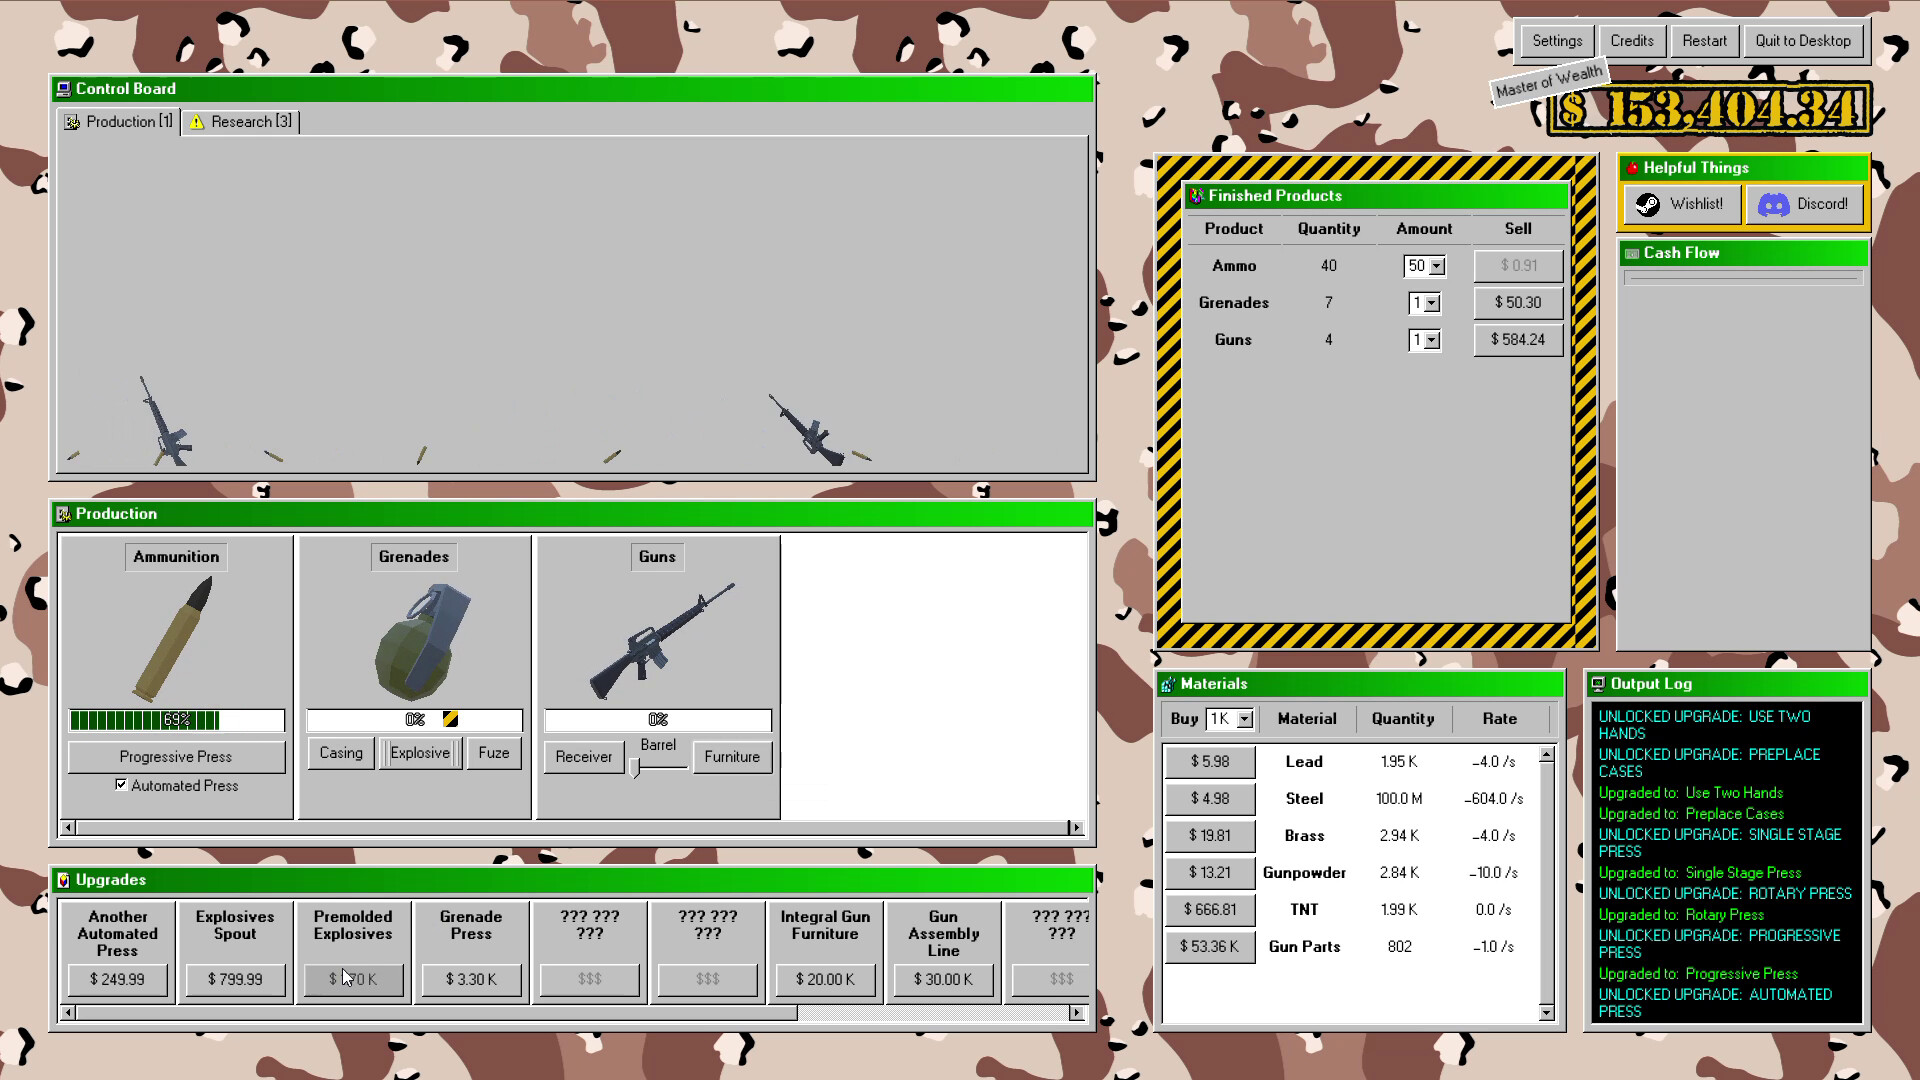Click the ammunition bullet image

(x=176, y=639)
